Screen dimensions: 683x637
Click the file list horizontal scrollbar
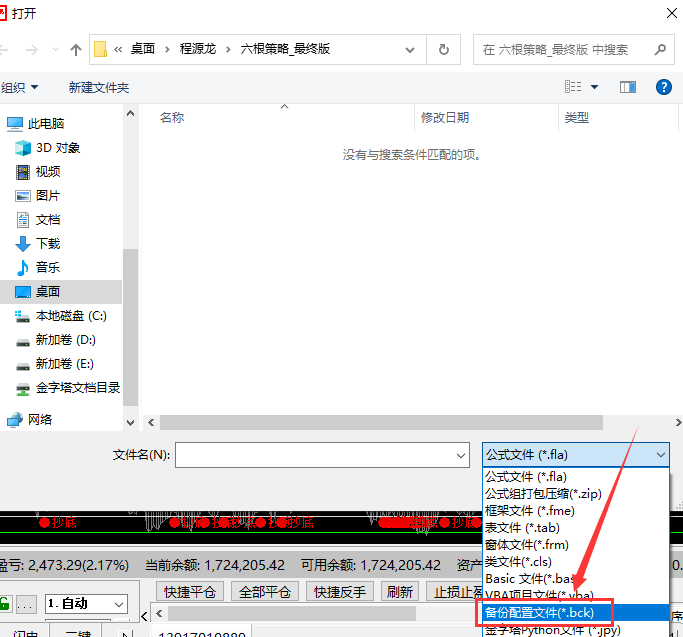pos(381,422)
